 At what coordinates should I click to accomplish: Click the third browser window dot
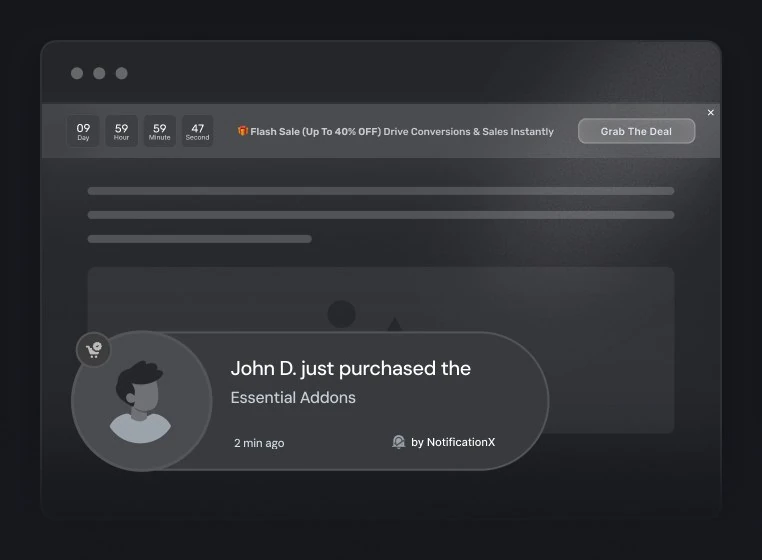pyautogui.click(x=121, y=73)
